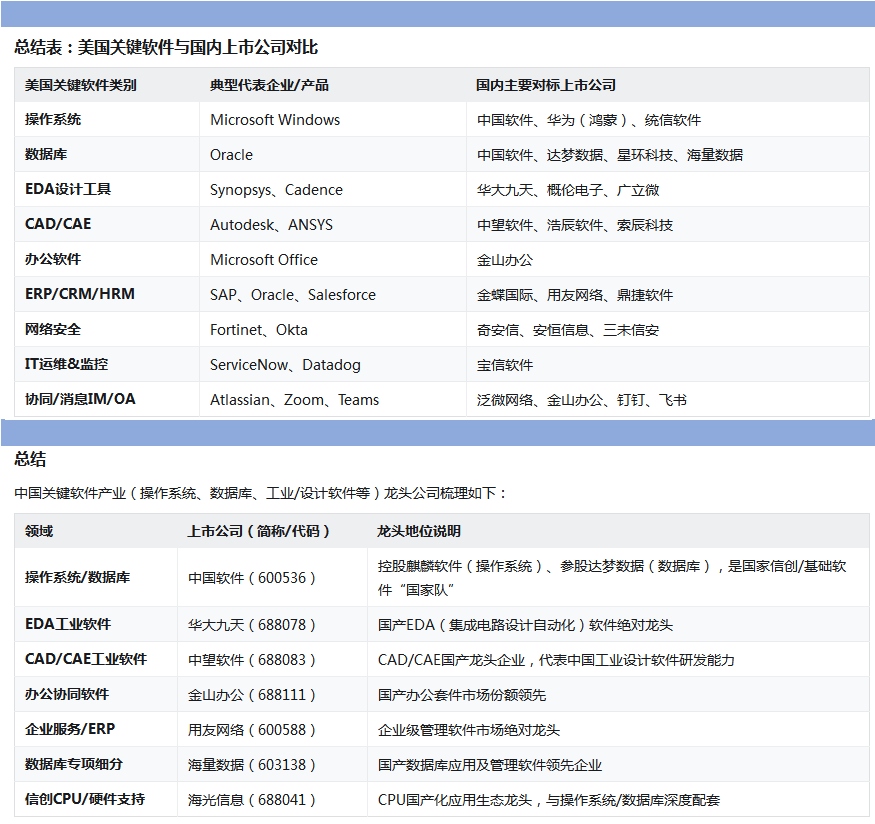Select the Synopsys、Cadence cell
Image resolution: width=875 pixels, height=824 pixels.
pyautogui.click(x=276, y=190)
